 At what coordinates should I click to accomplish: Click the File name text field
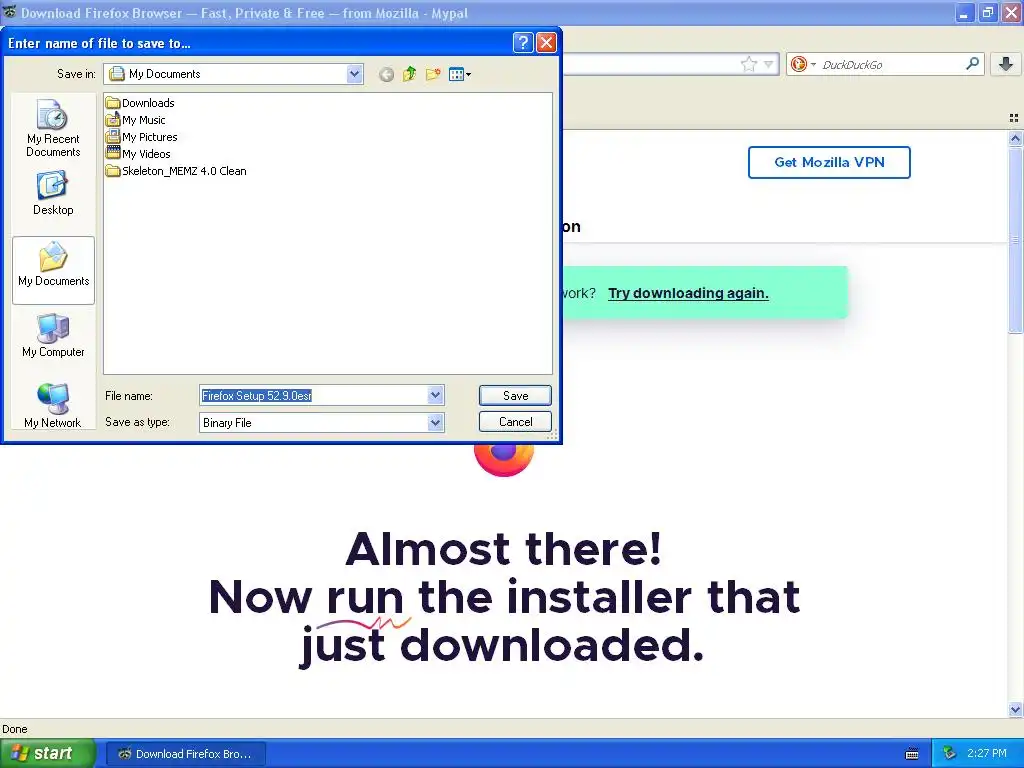click(313, 395)
